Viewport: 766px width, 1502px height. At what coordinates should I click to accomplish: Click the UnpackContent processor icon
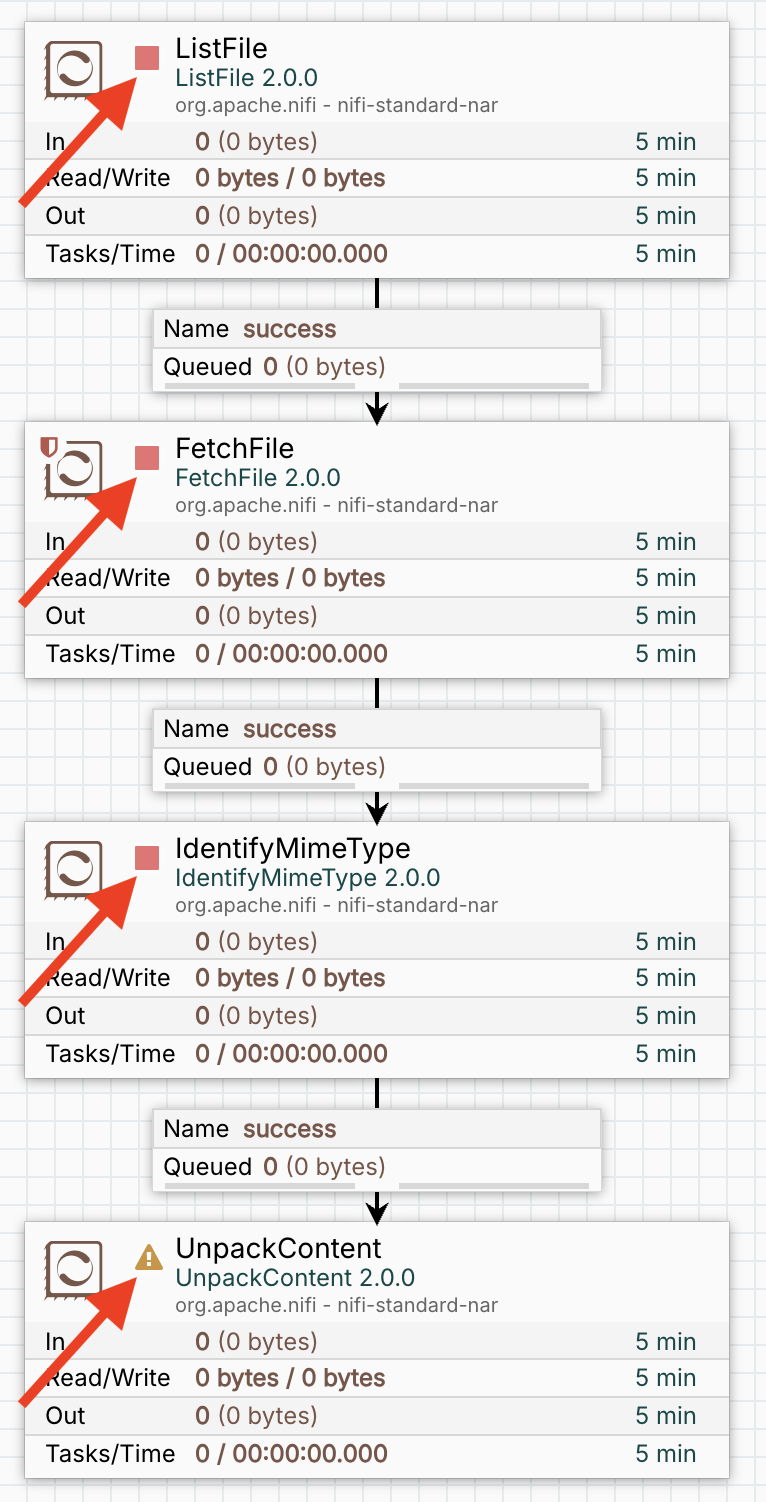click(74, 1269)
